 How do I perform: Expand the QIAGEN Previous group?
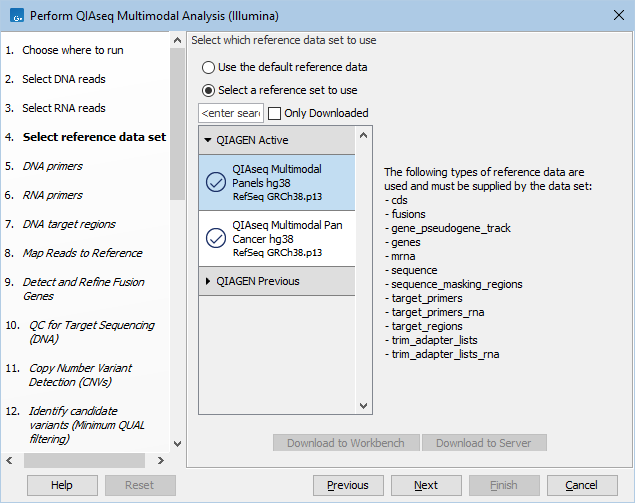click(x=208, y=281)
